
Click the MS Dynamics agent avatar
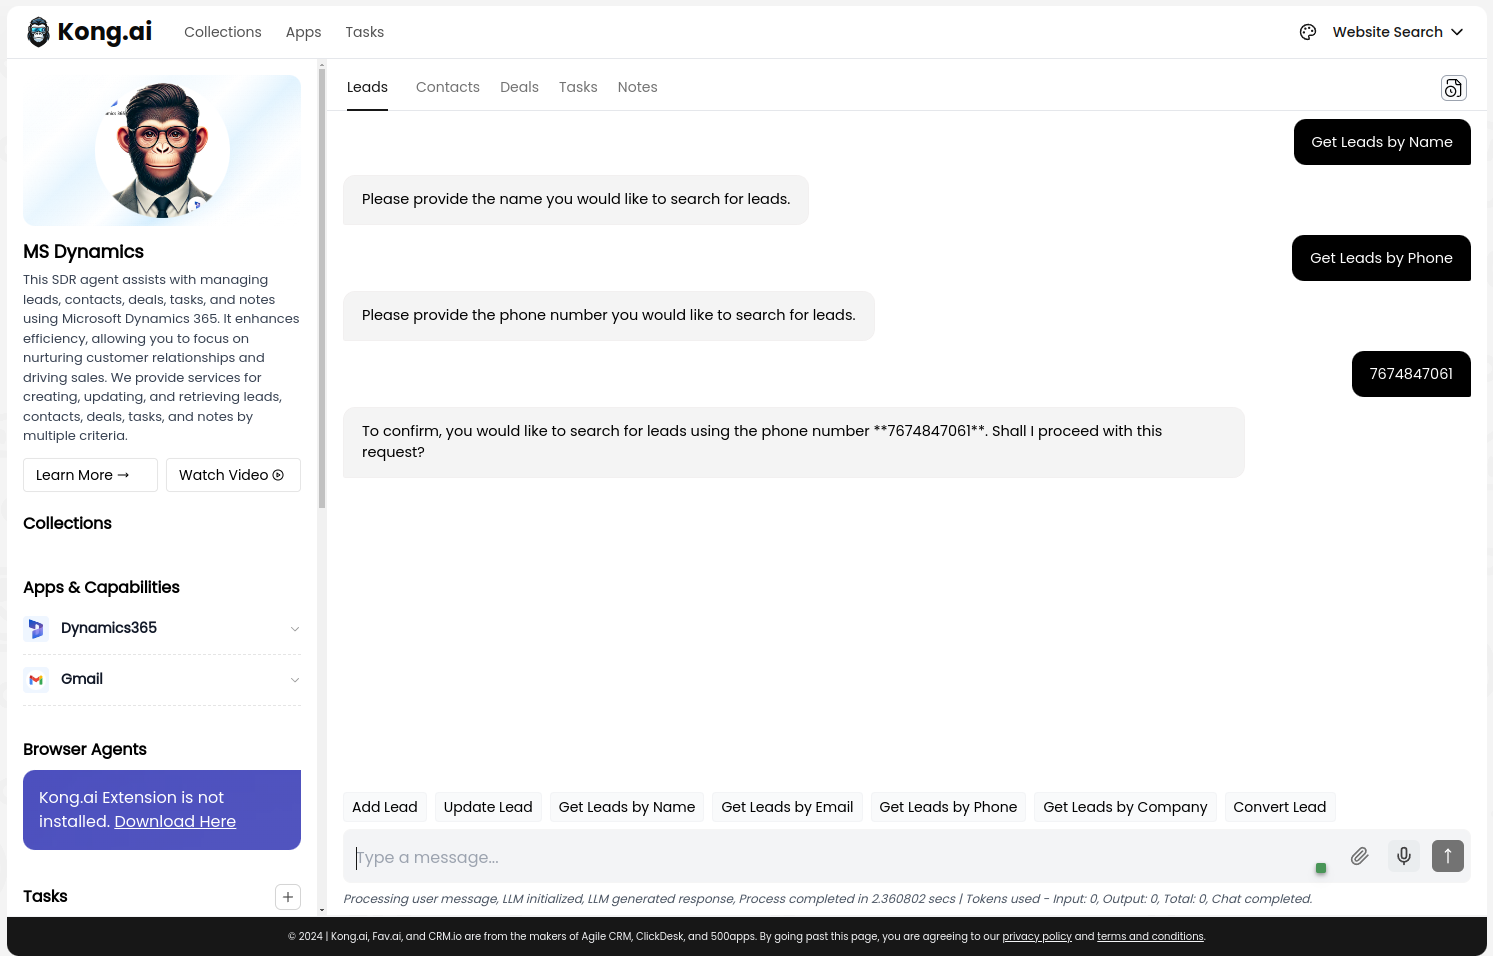point(162,150)
